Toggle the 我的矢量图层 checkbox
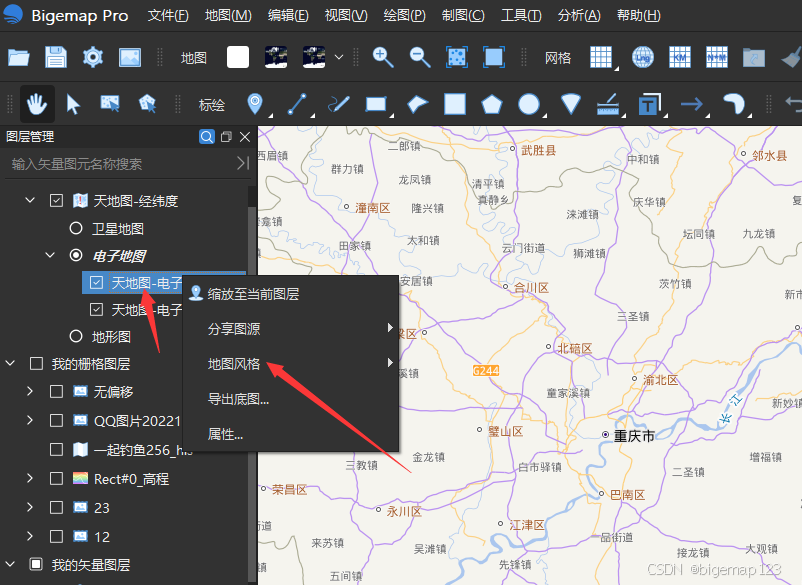Image resolution: width=802 pixels, height=585 pixels. tap(36, 564)
